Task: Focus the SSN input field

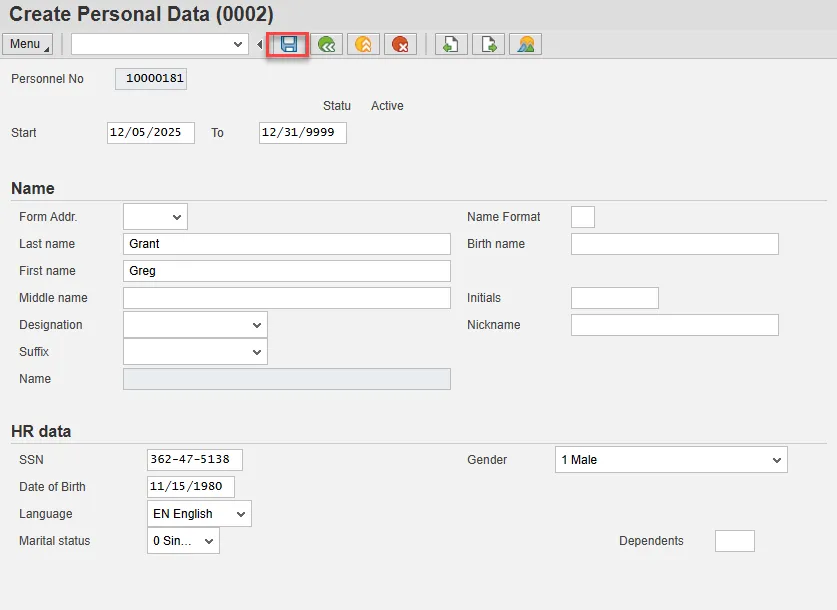Action: [194, 460]
